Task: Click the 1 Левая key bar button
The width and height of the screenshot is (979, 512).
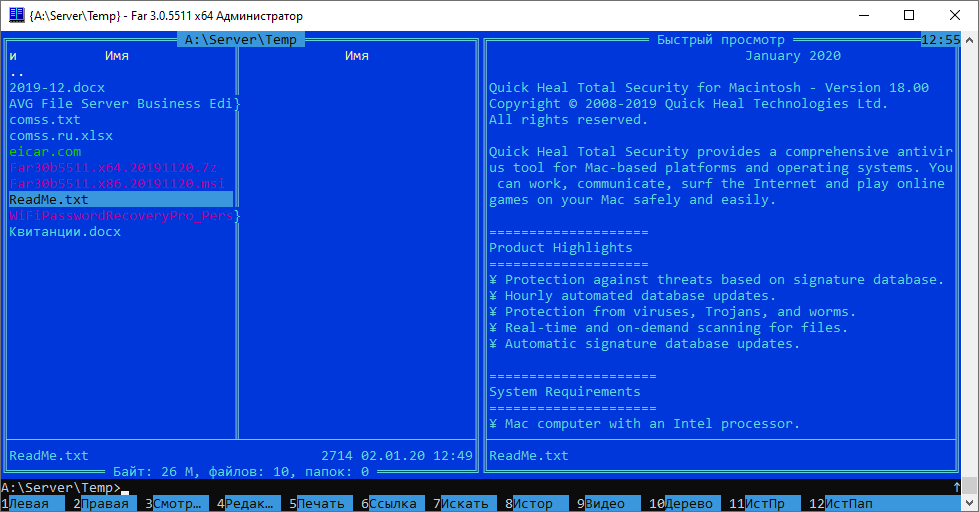Action: pyautogui.click(x=32, y=503)
